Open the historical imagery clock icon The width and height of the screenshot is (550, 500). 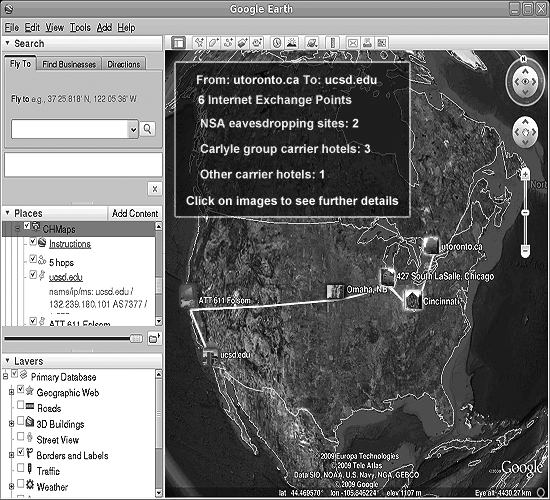pyautogui.click(x=277, y=43)
